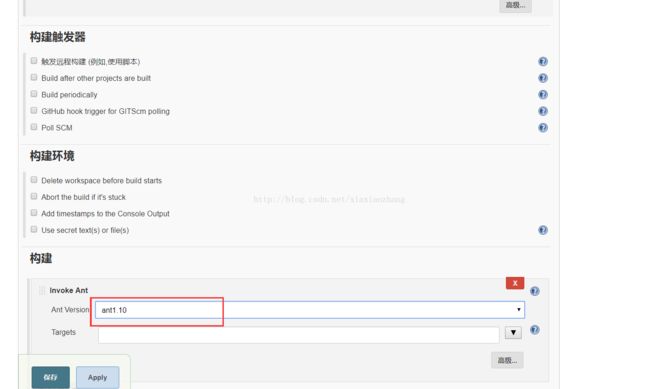Tick Abort the build if it's stuck
Screen dimensions: 650x389
(34, 197)
